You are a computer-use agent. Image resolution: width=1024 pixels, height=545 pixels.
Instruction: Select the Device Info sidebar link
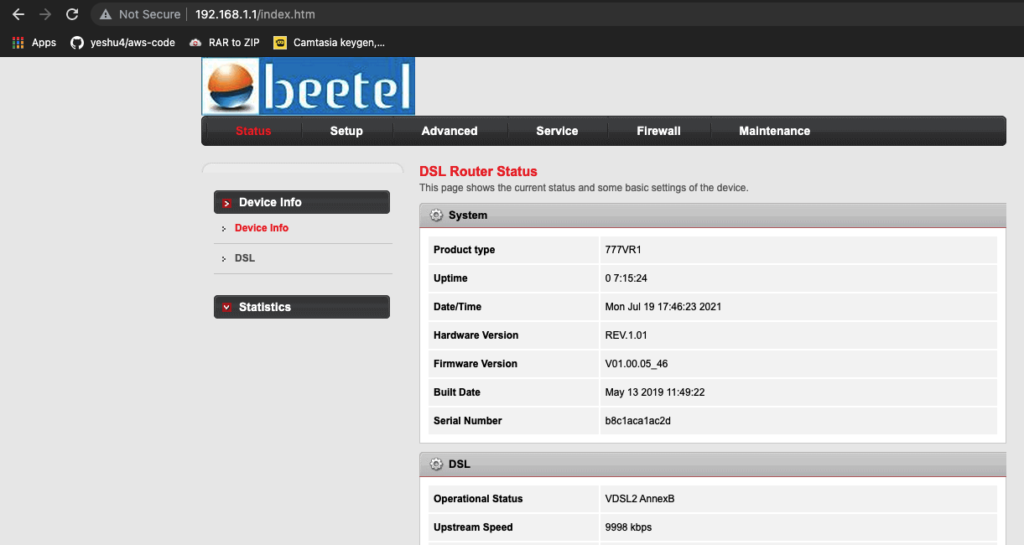pos(261,228)
